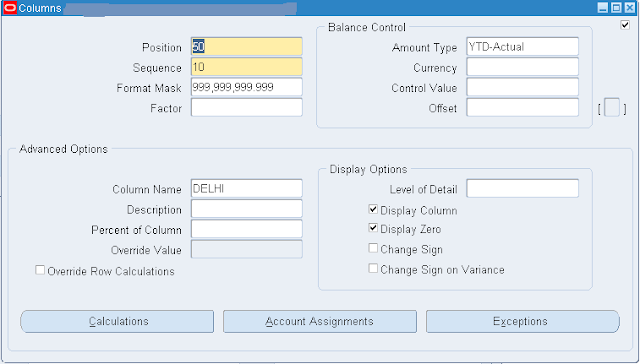Uncheck the Display Zero checkbox
The width and height of the screenshot is (640, 364).
coord(373,228)
